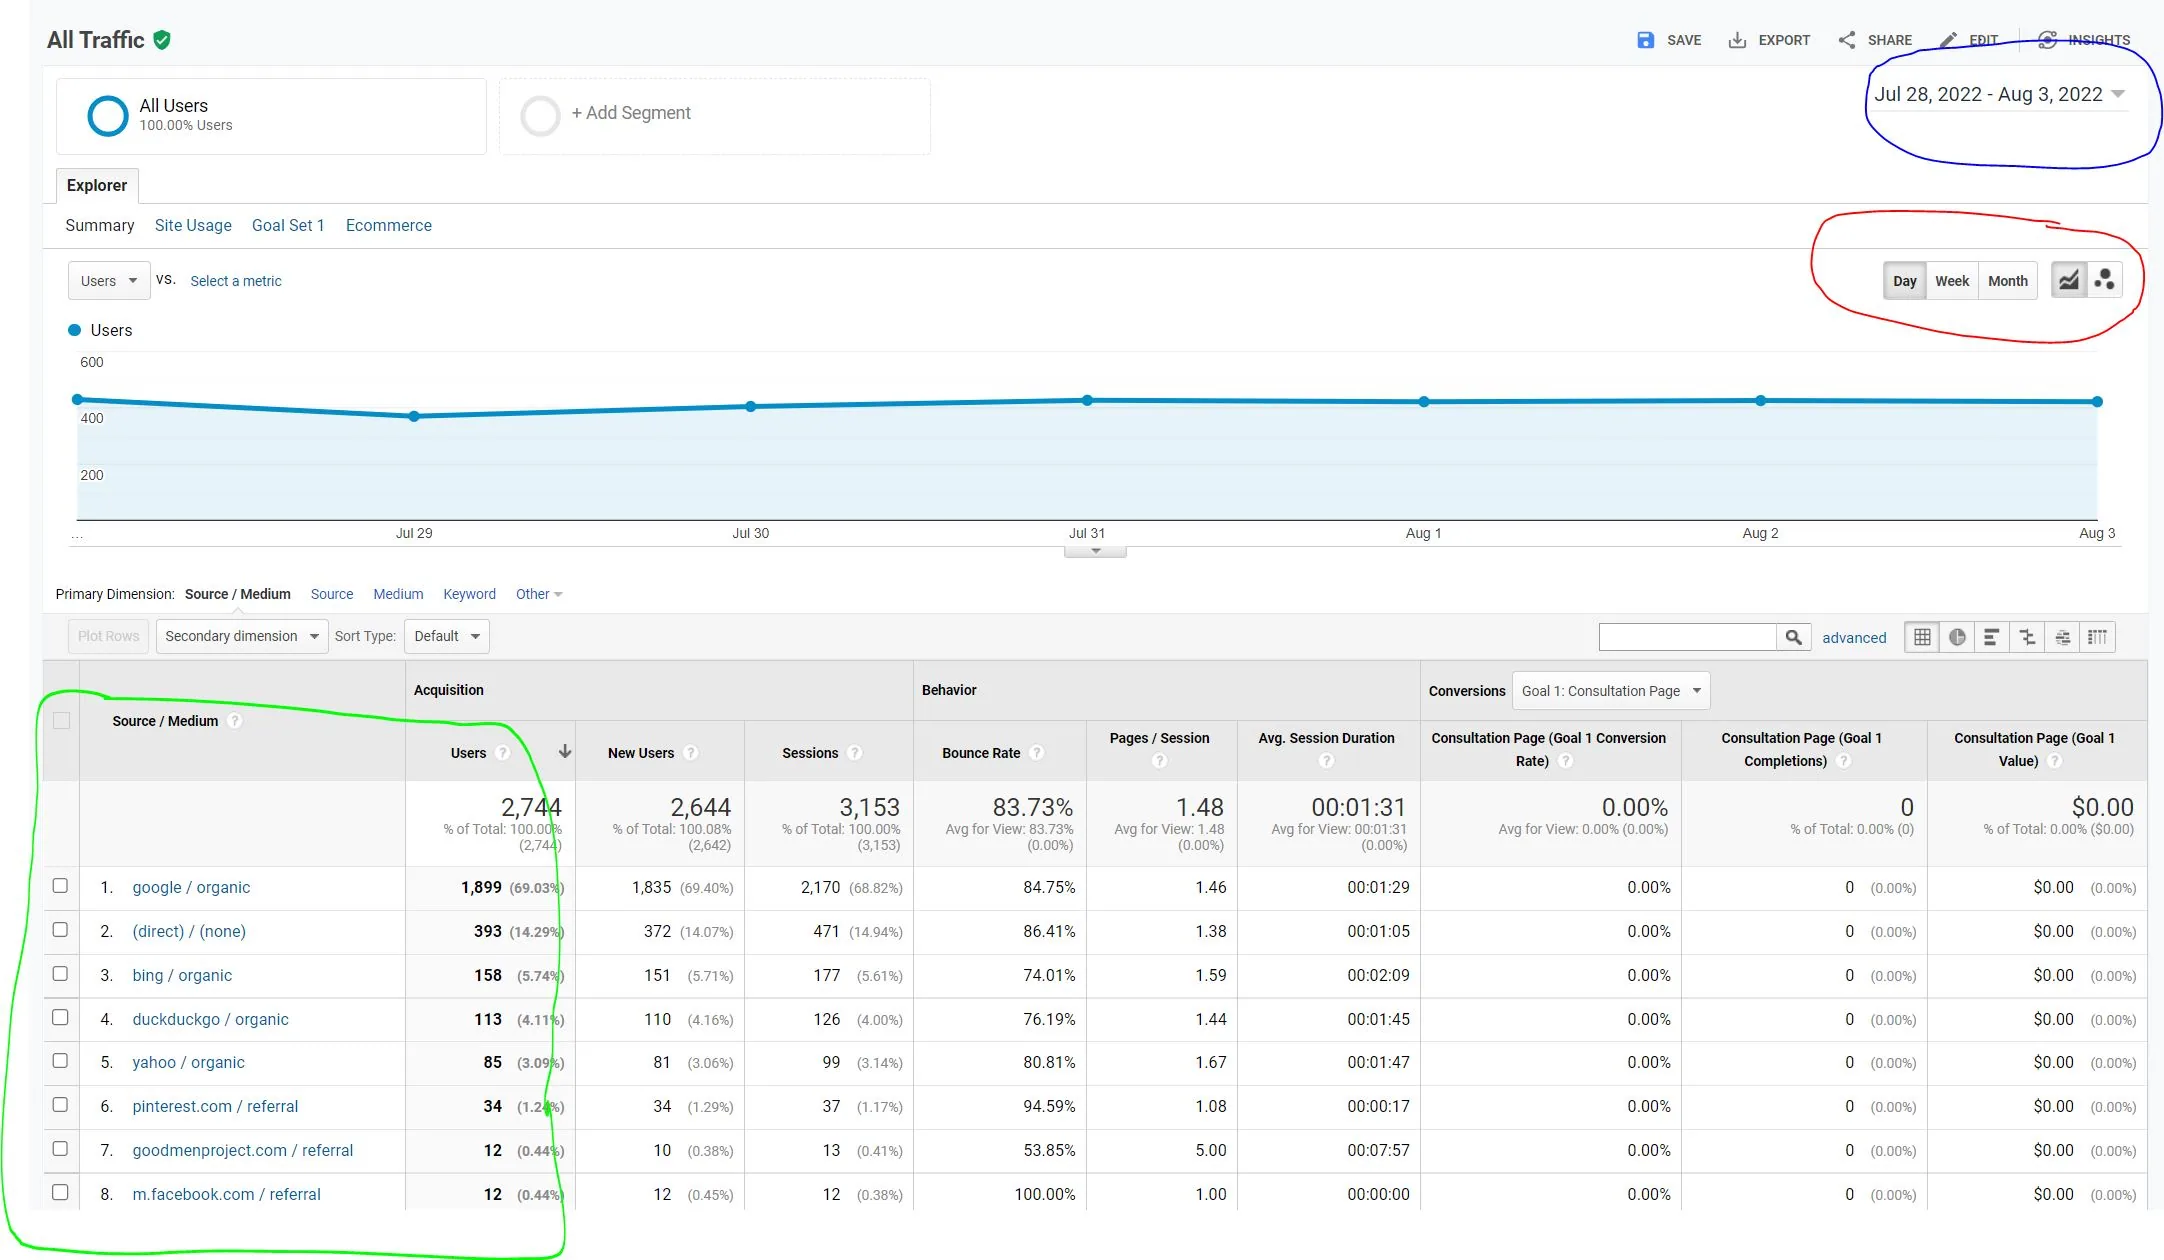Image resolution: width=2164 pixels, height=1260 pixels.
Task: Check the google / organic row checkbox
Action: tap(60, 886)
